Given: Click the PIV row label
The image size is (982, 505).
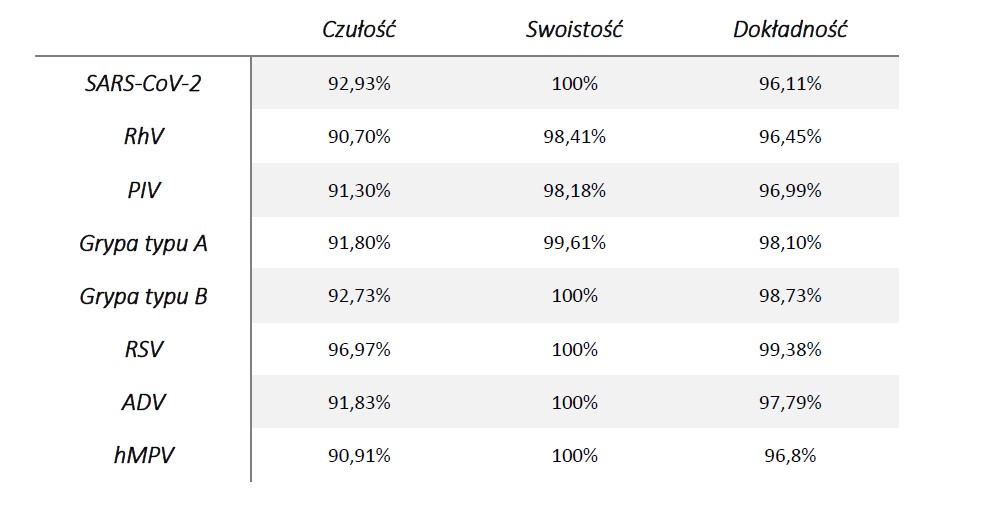Looking at the screenshot, I should point(143,190).
